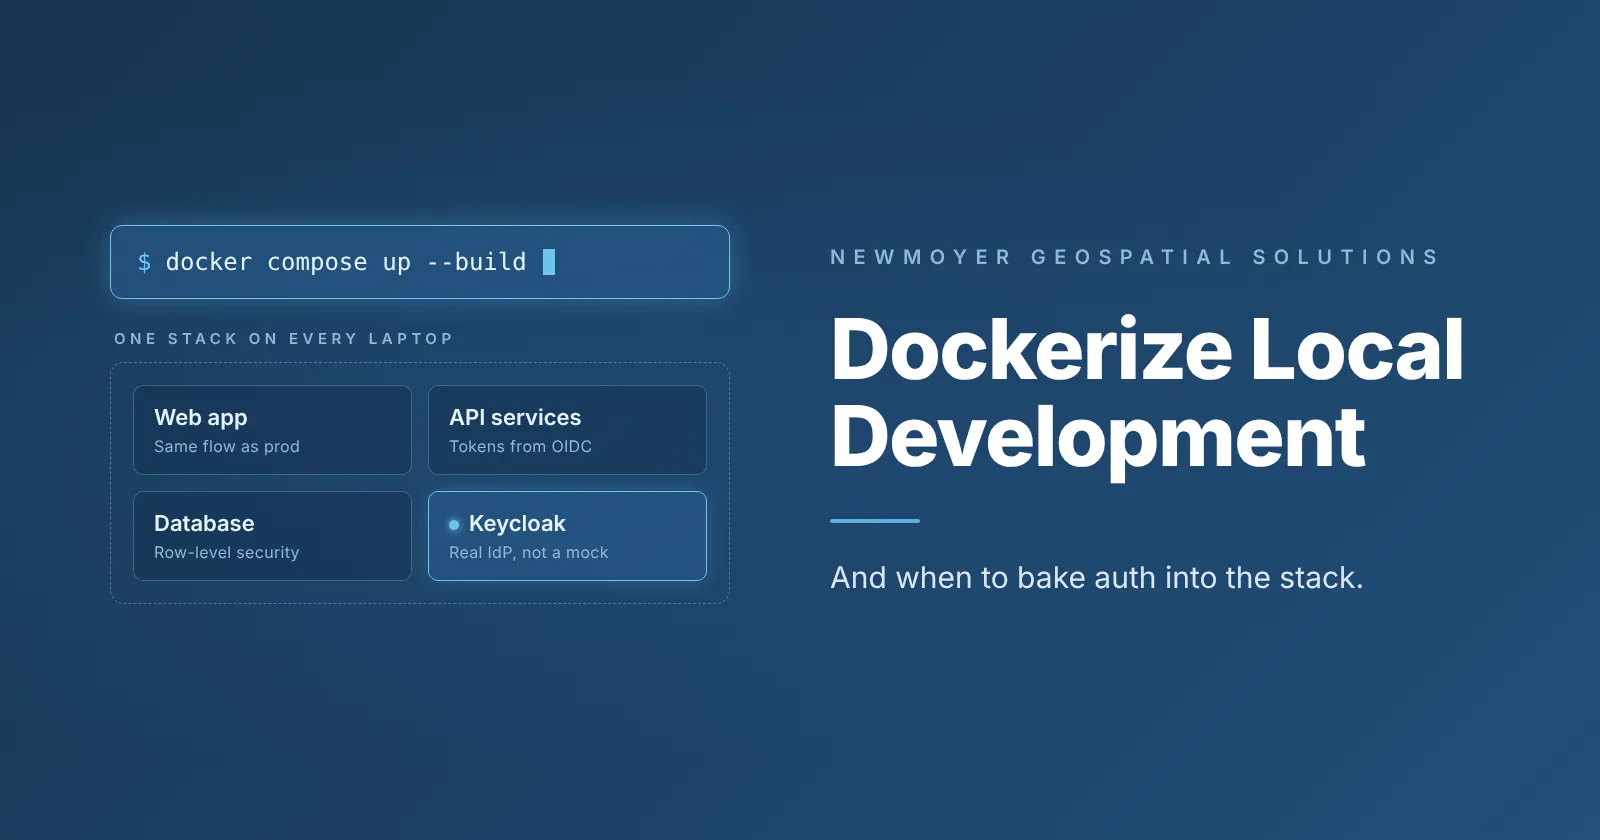Click 'NEWMOYER GEOSPATIAL SOLUTIONS' heading
Image resolution: width=1600 pixels, height=840 pixels.
tap(1135, 257)
